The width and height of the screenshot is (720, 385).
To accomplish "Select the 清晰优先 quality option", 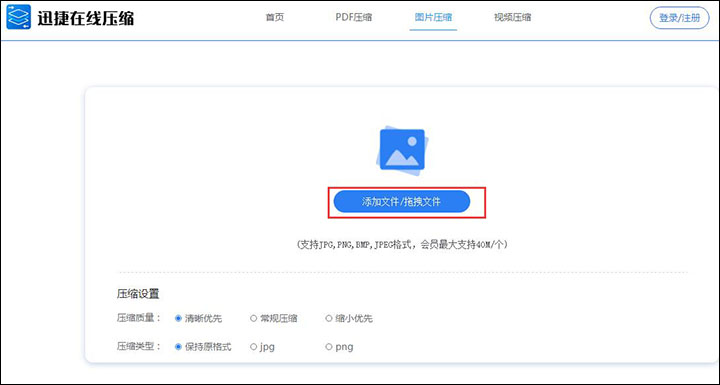I will (x=198, y=318).
